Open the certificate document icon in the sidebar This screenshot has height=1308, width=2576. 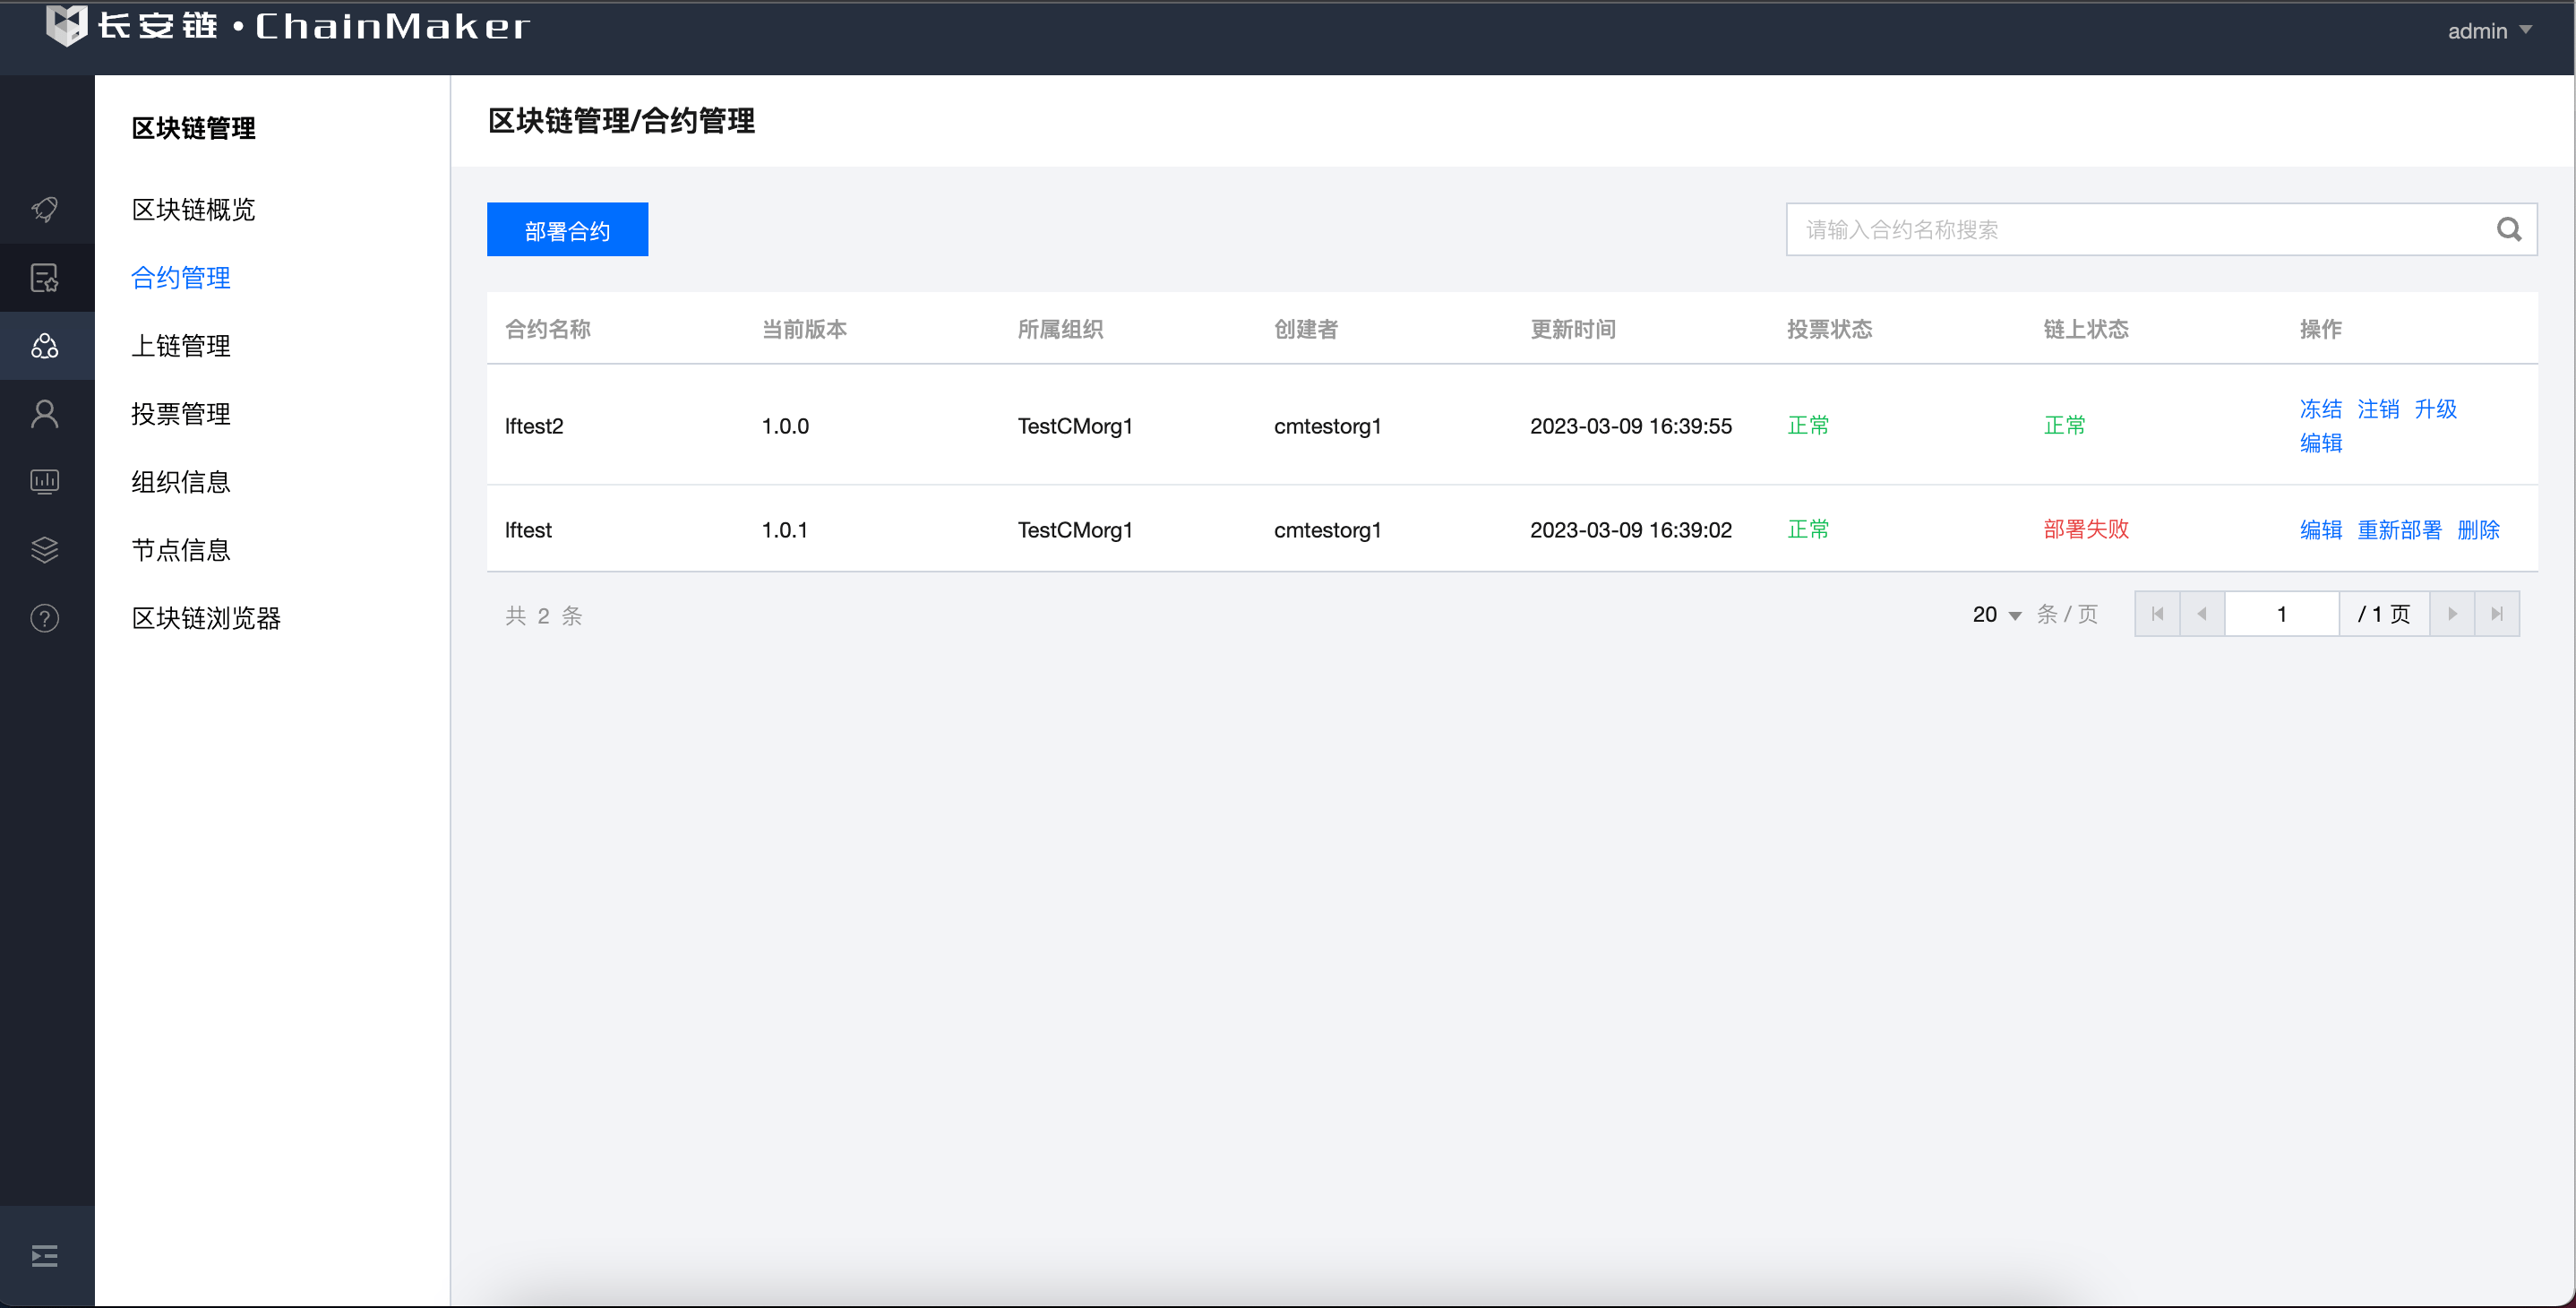[x=45, y=278]
